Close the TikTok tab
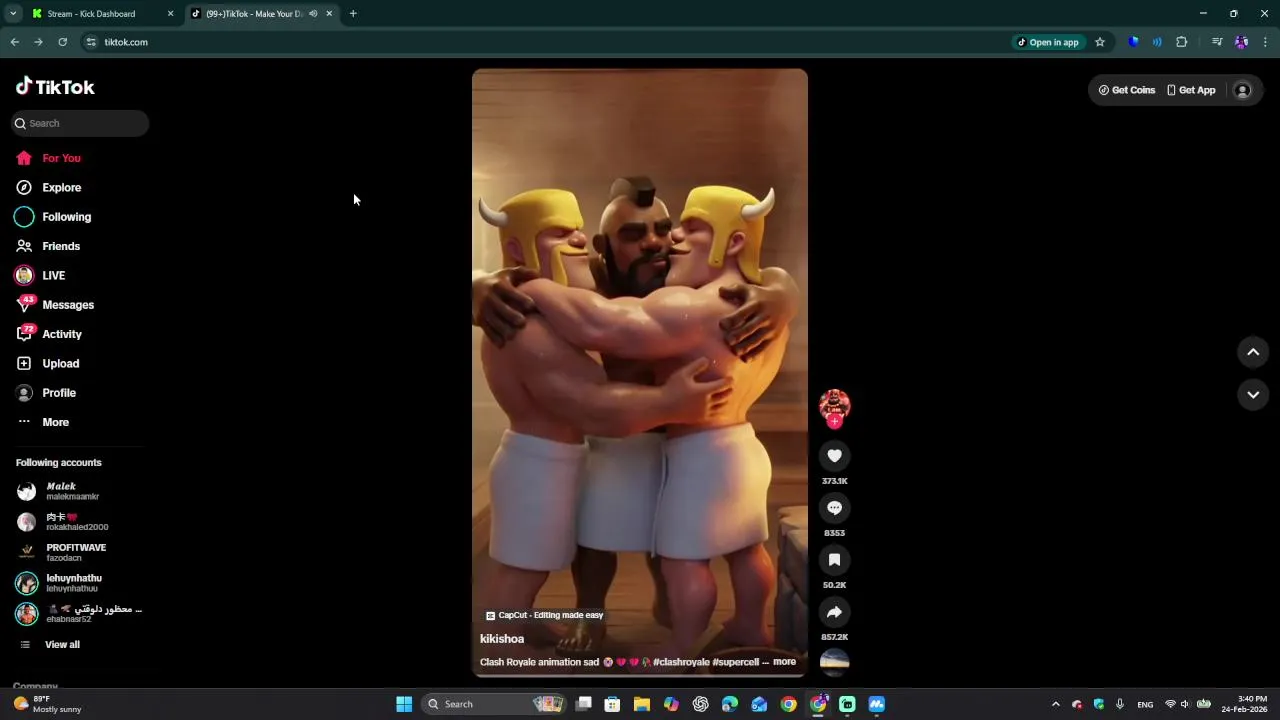This screenshot has height=720, width=1280. coord(329,14)
